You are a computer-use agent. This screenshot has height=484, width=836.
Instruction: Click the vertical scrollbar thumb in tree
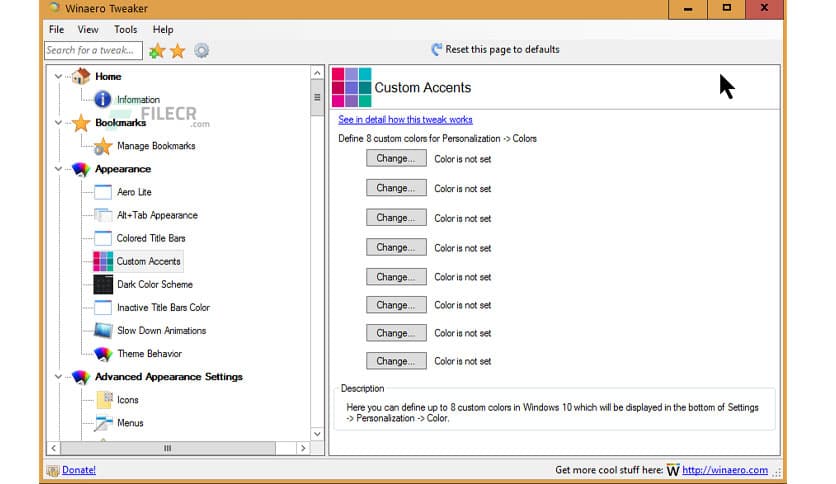(x=317, y=98)
